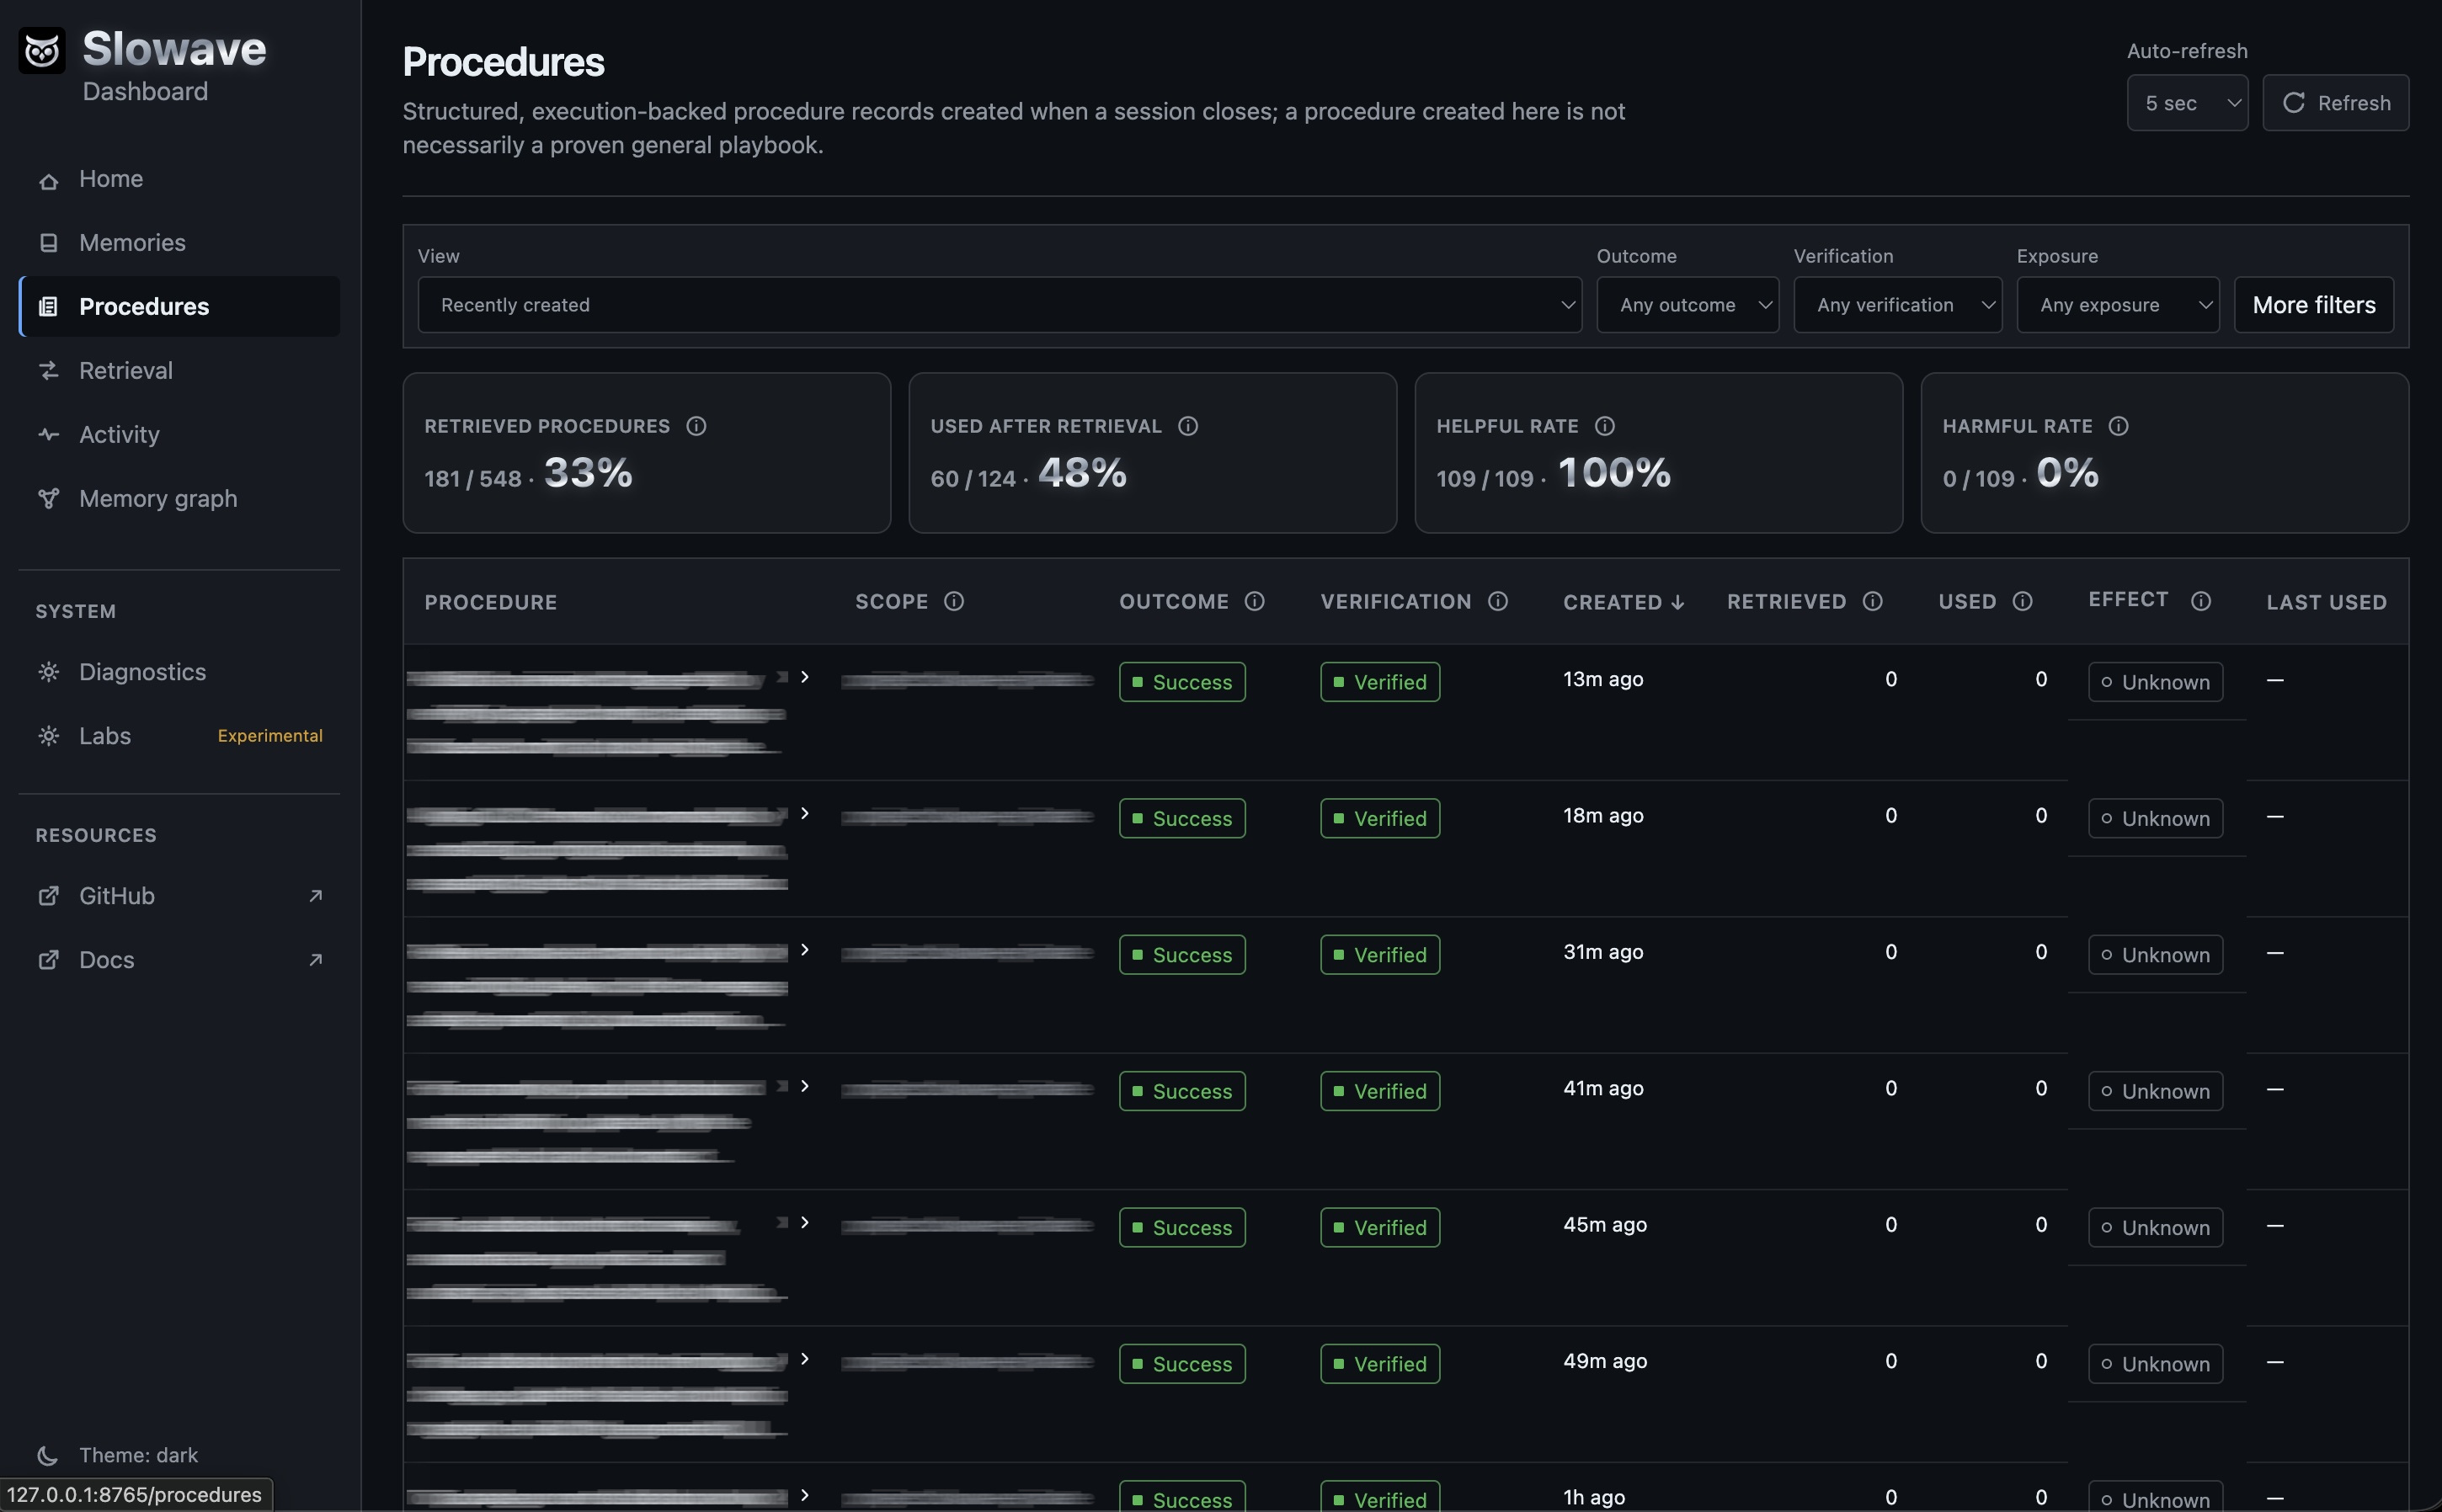The width and height of the screenshot is (2442, 1512).
Task: Open the Auto-refresh 5 sec dropdown
Action: 2188,103
